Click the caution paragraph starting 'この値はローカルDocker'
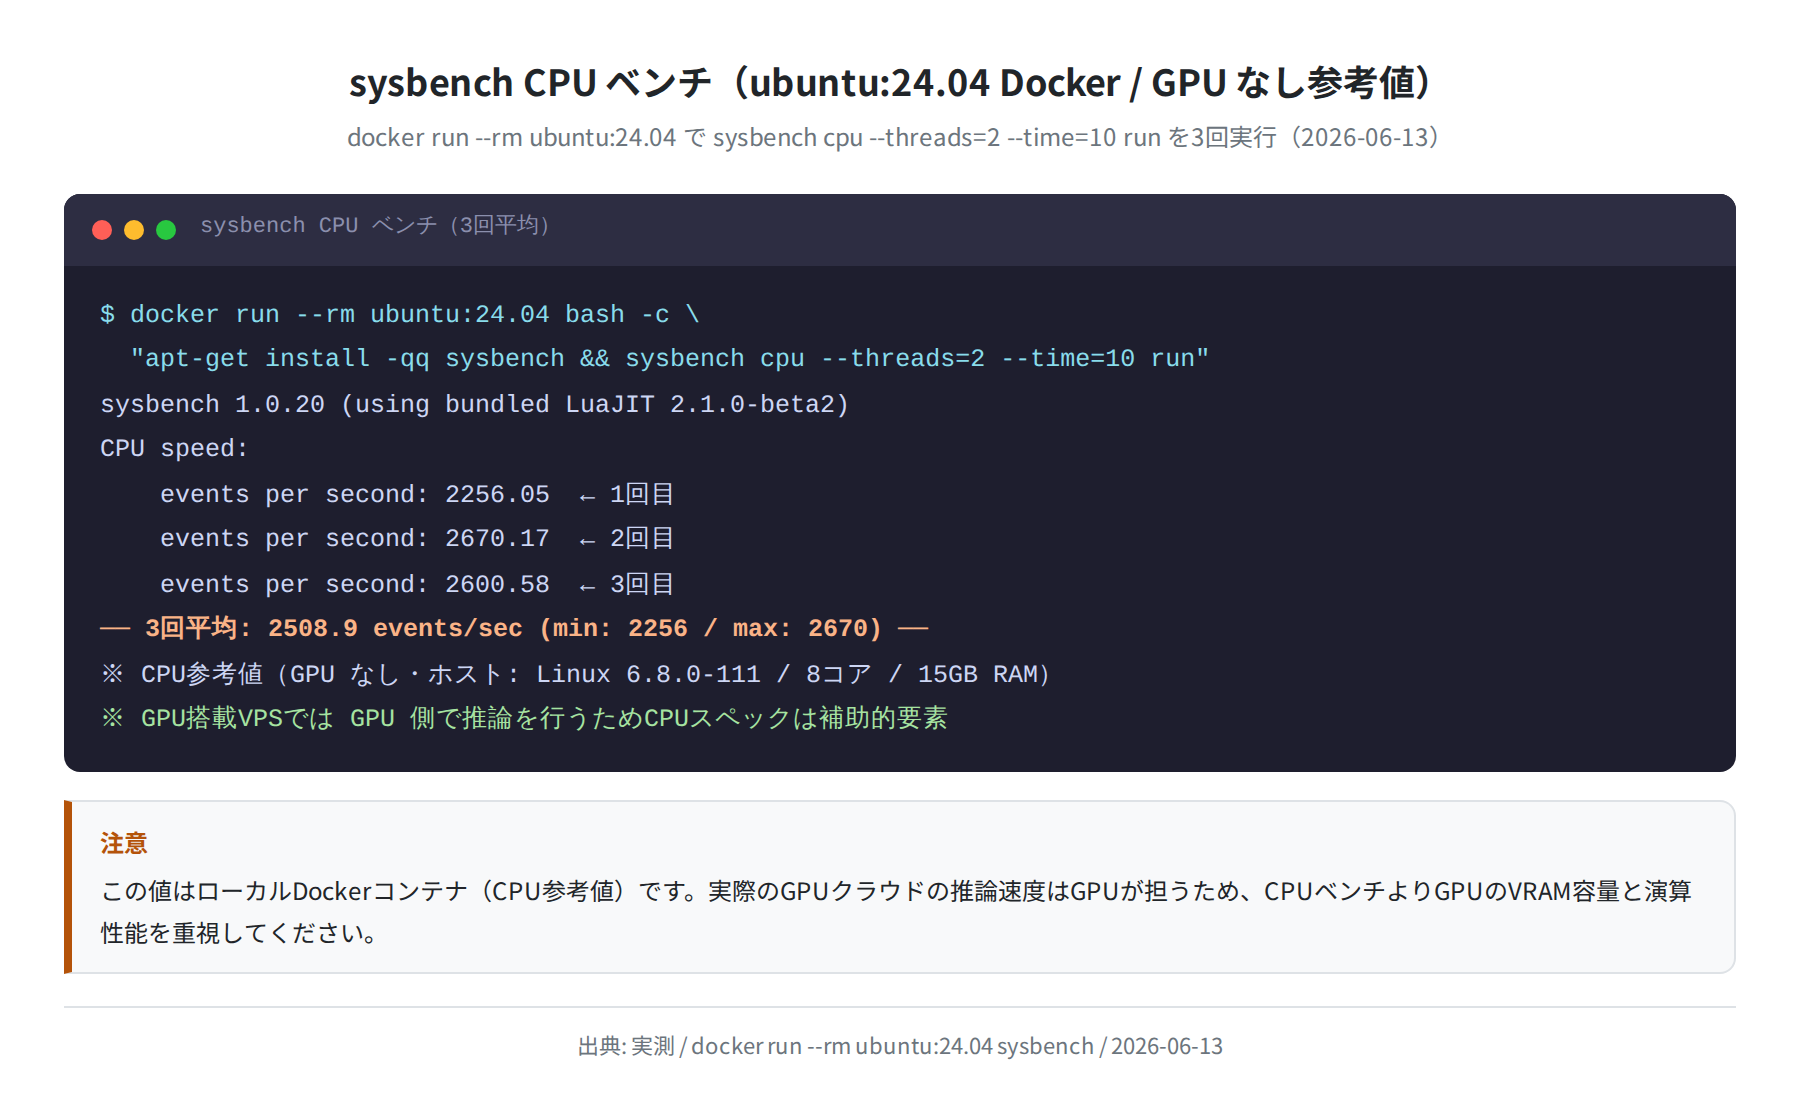1800x1102 pixels. (896, 912)
